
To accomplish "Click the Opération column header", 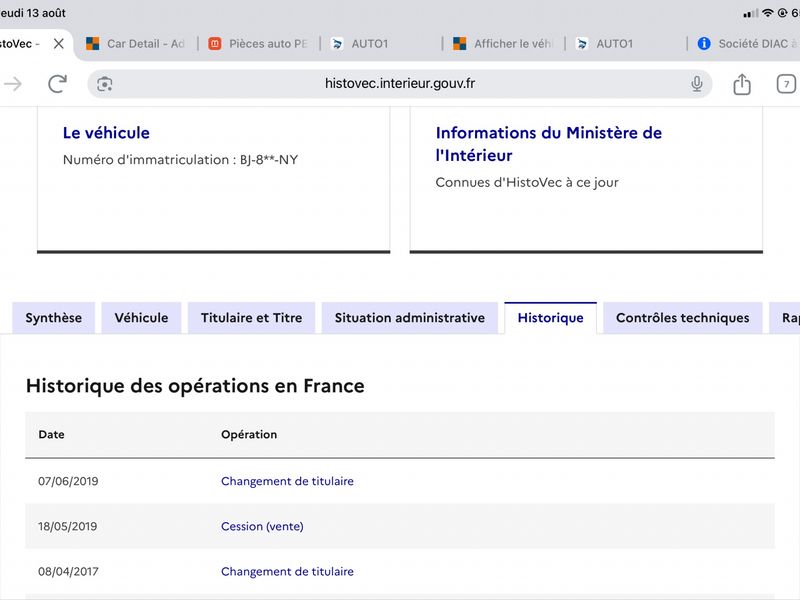I will click(x=249, y=435).
